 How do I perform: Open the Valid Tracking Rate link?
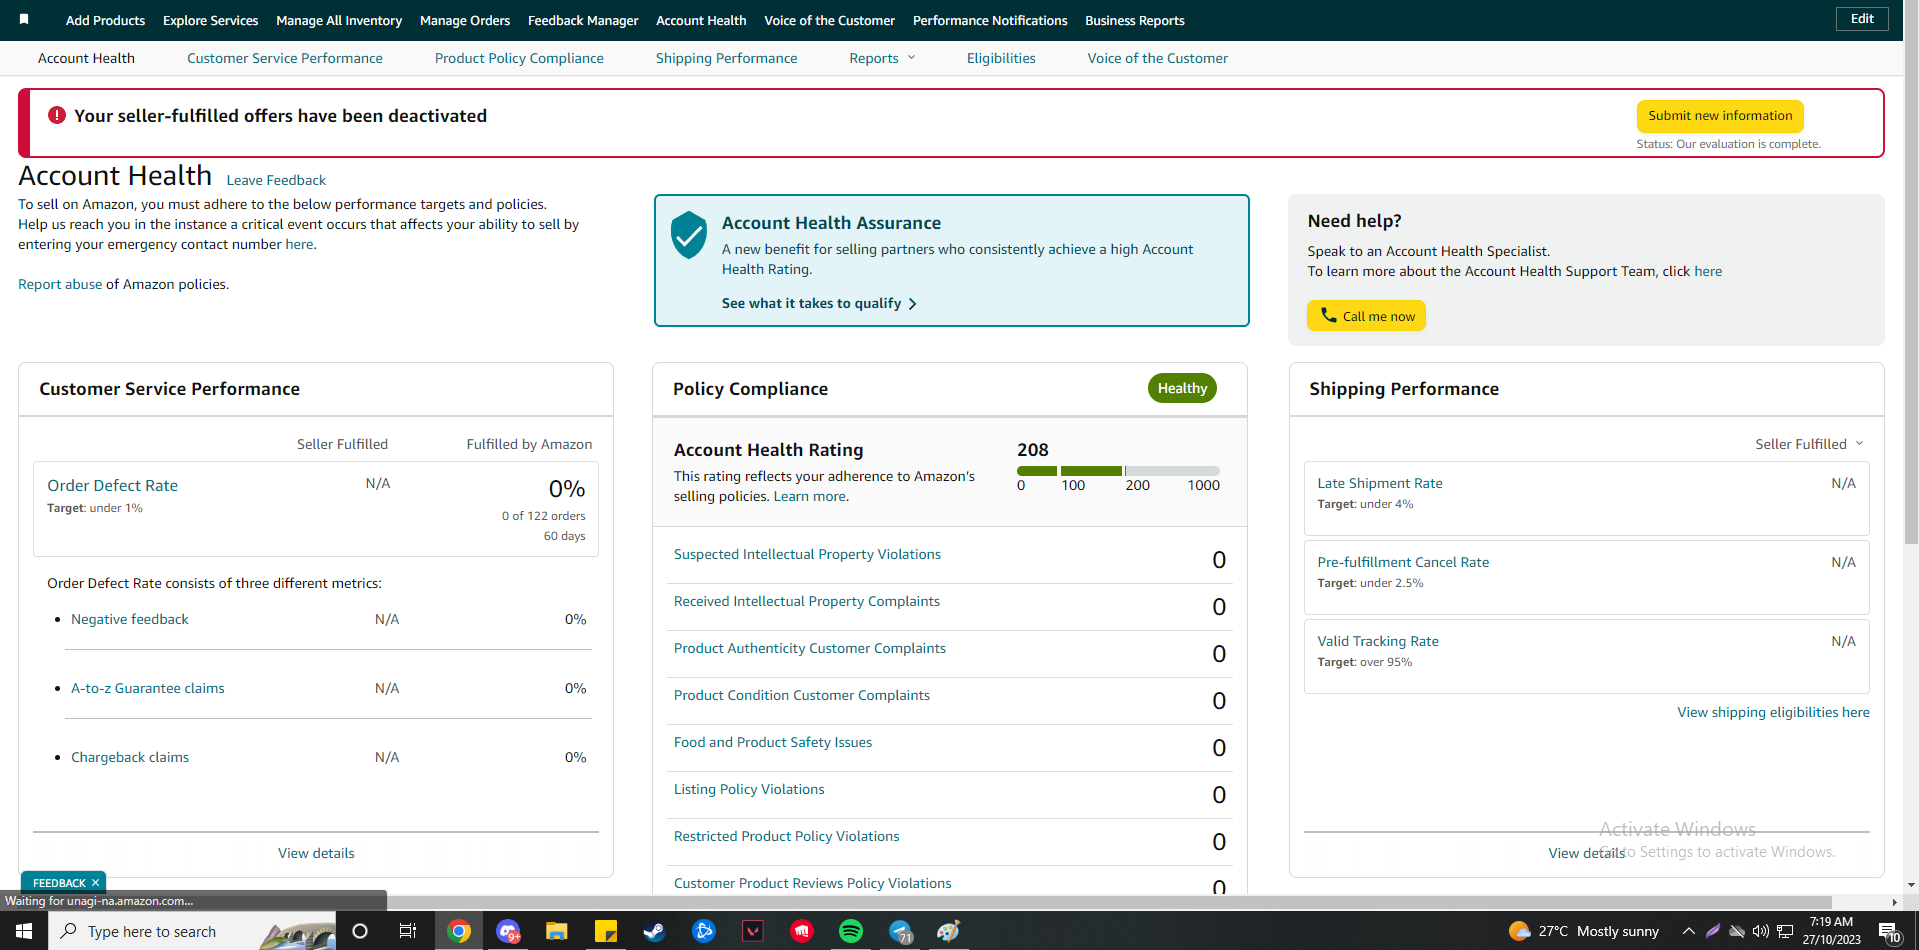1378,641
